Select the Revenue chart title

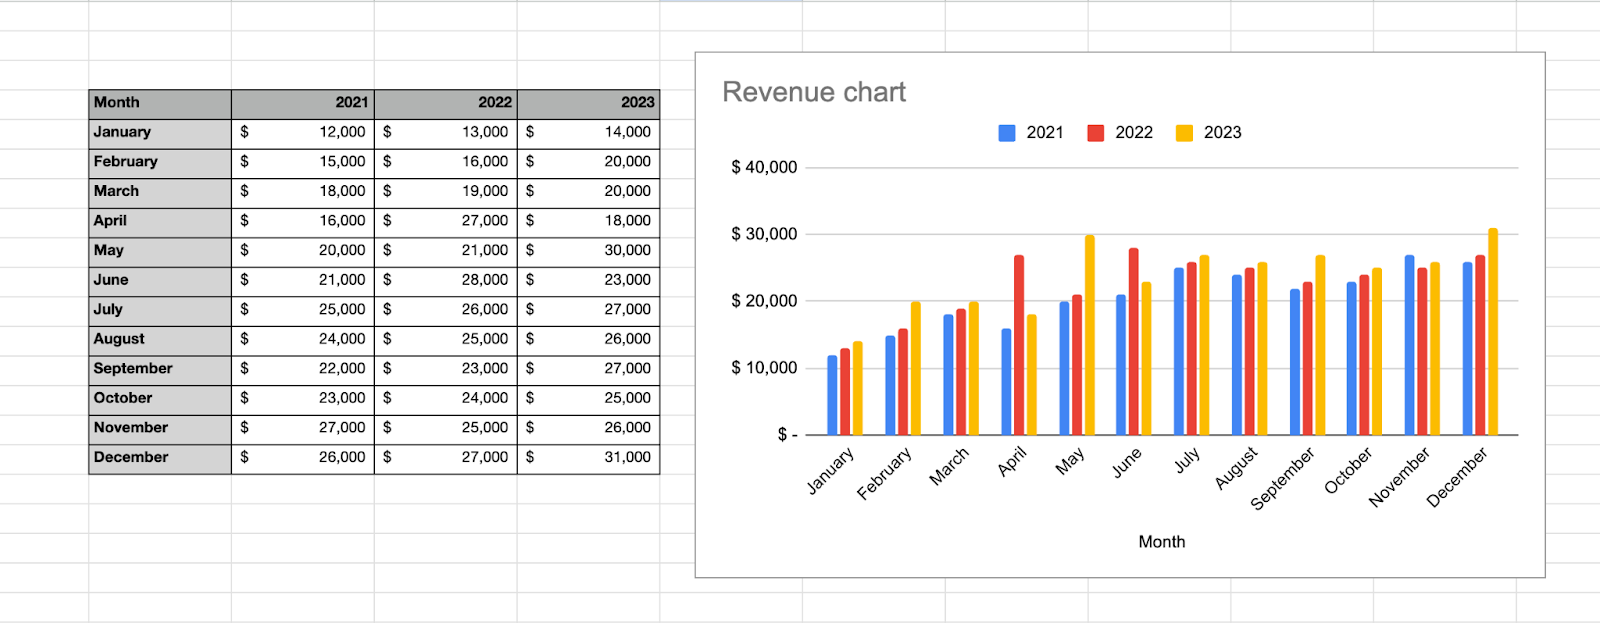pyautogui.click(x=814, y=92)
